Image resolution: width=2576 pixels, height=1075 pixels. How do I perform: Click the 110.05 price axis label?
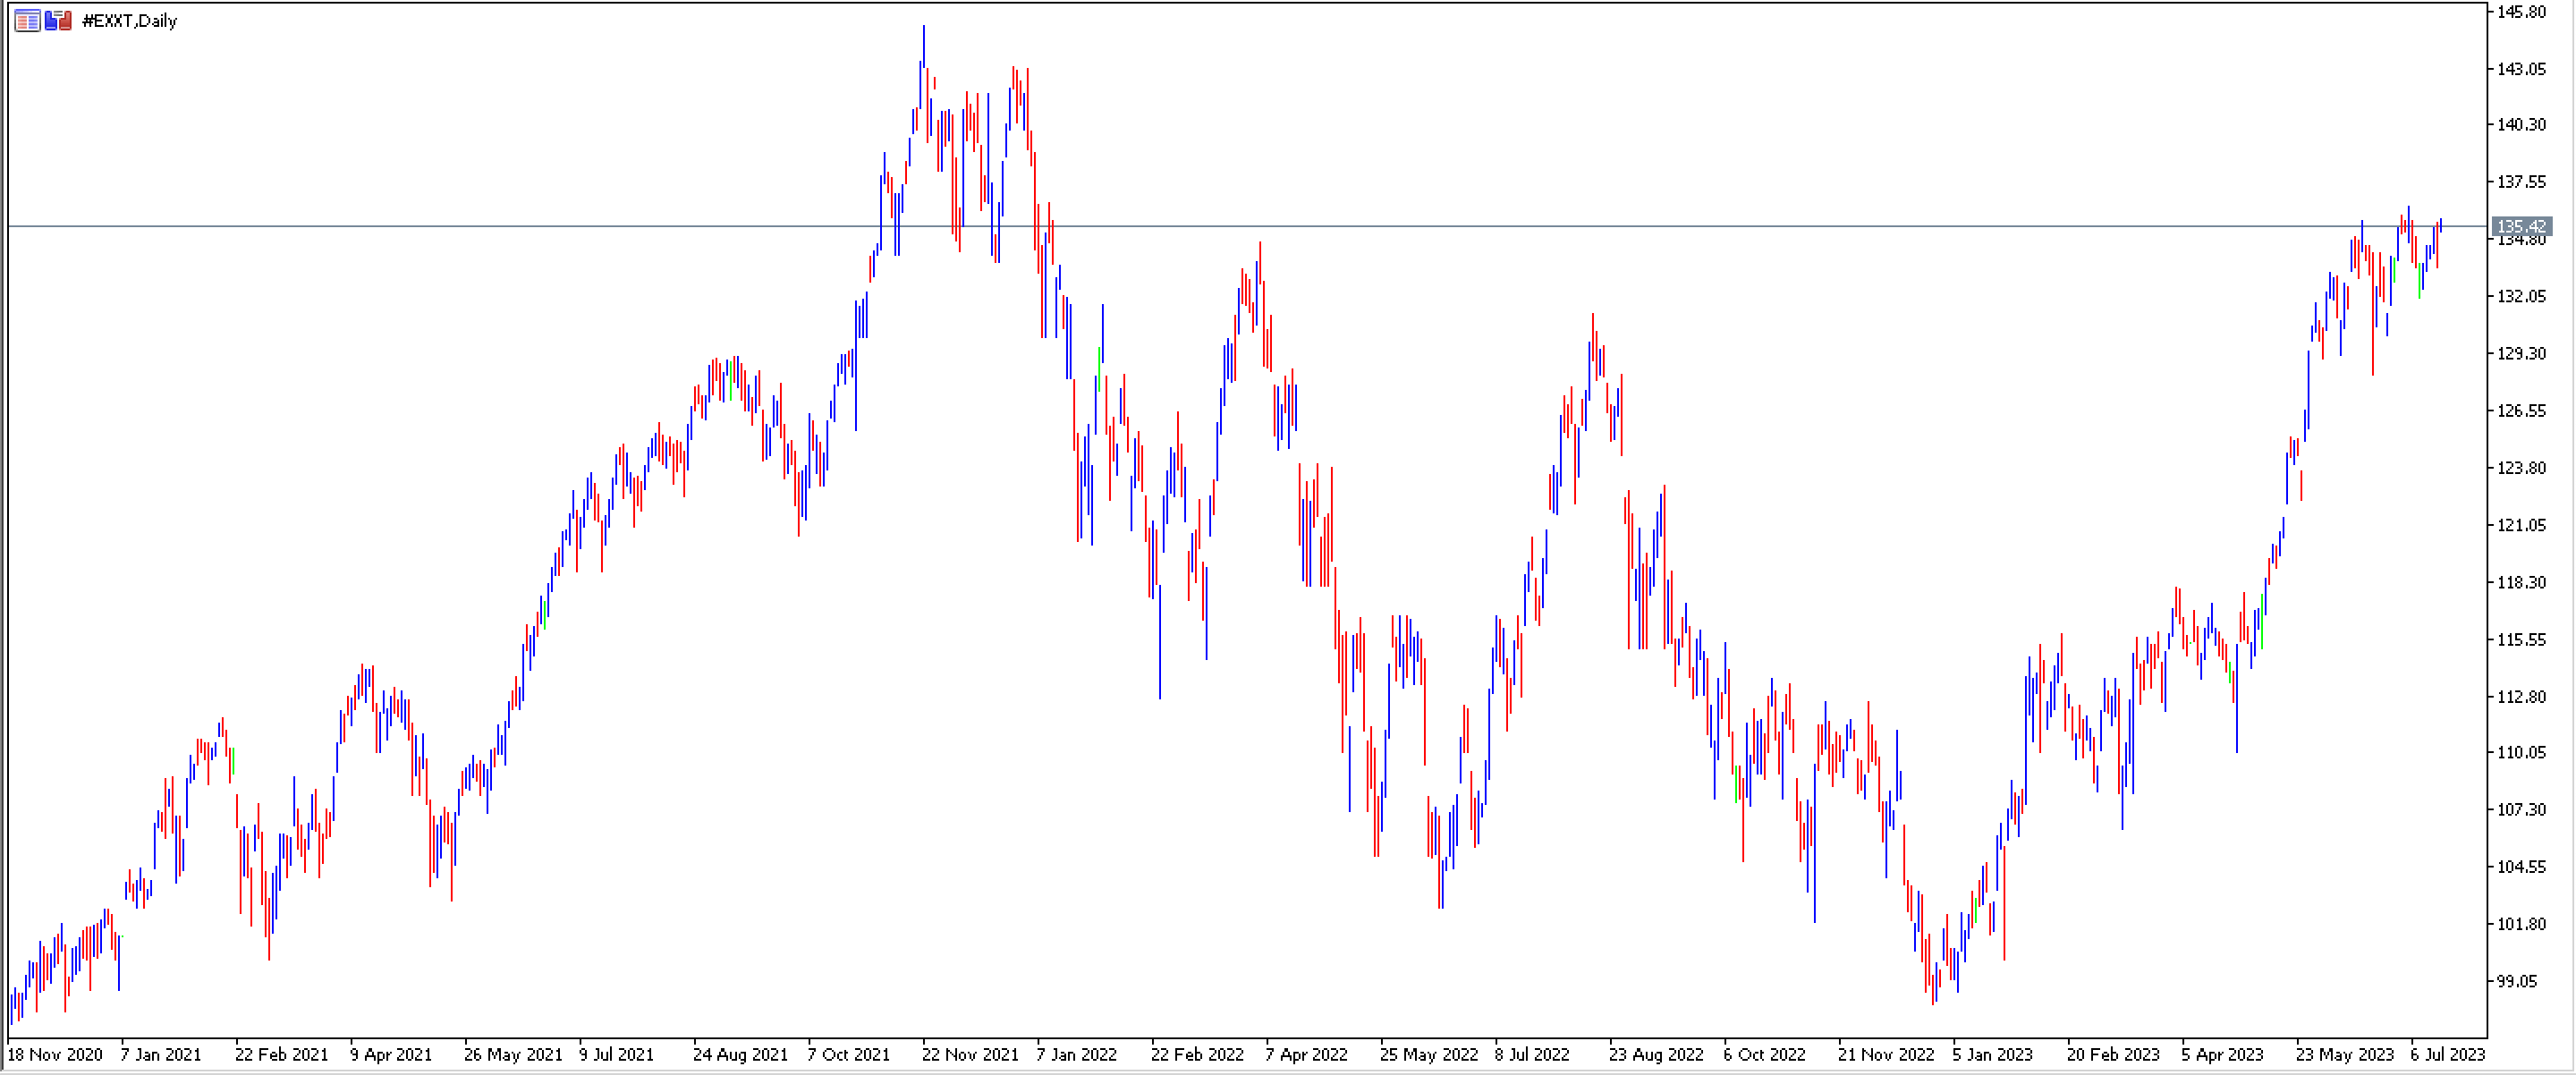[2522, 753]
